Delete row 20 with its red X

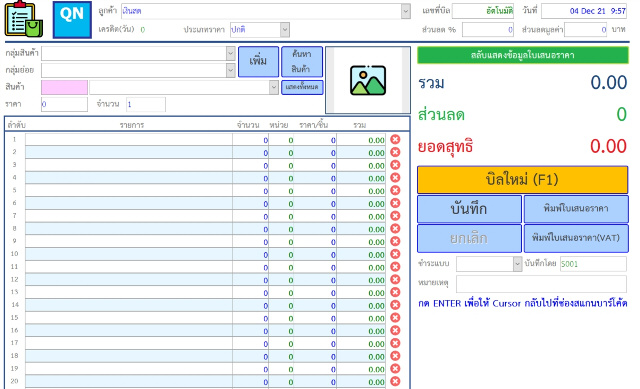(395, 381)
